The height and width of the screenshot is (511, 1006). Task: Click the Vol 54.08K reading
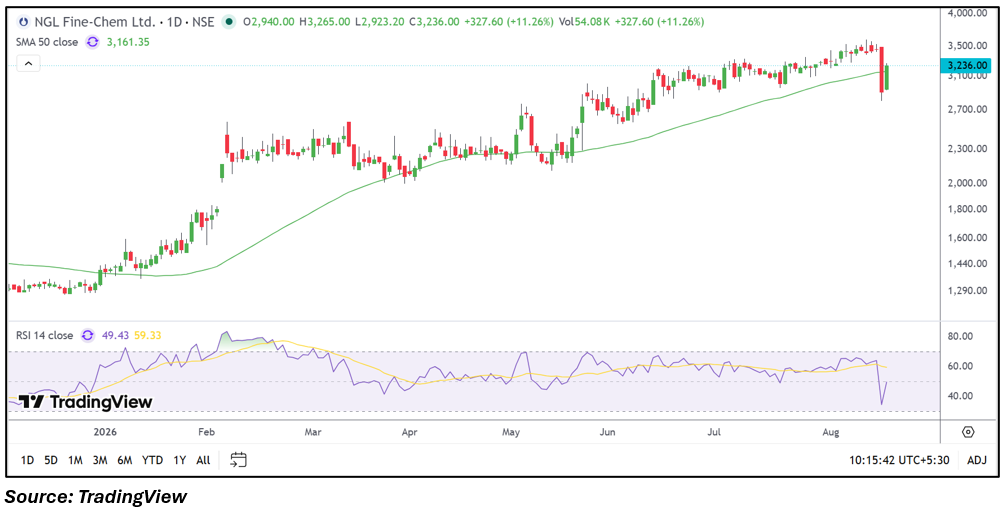[585, 22]
